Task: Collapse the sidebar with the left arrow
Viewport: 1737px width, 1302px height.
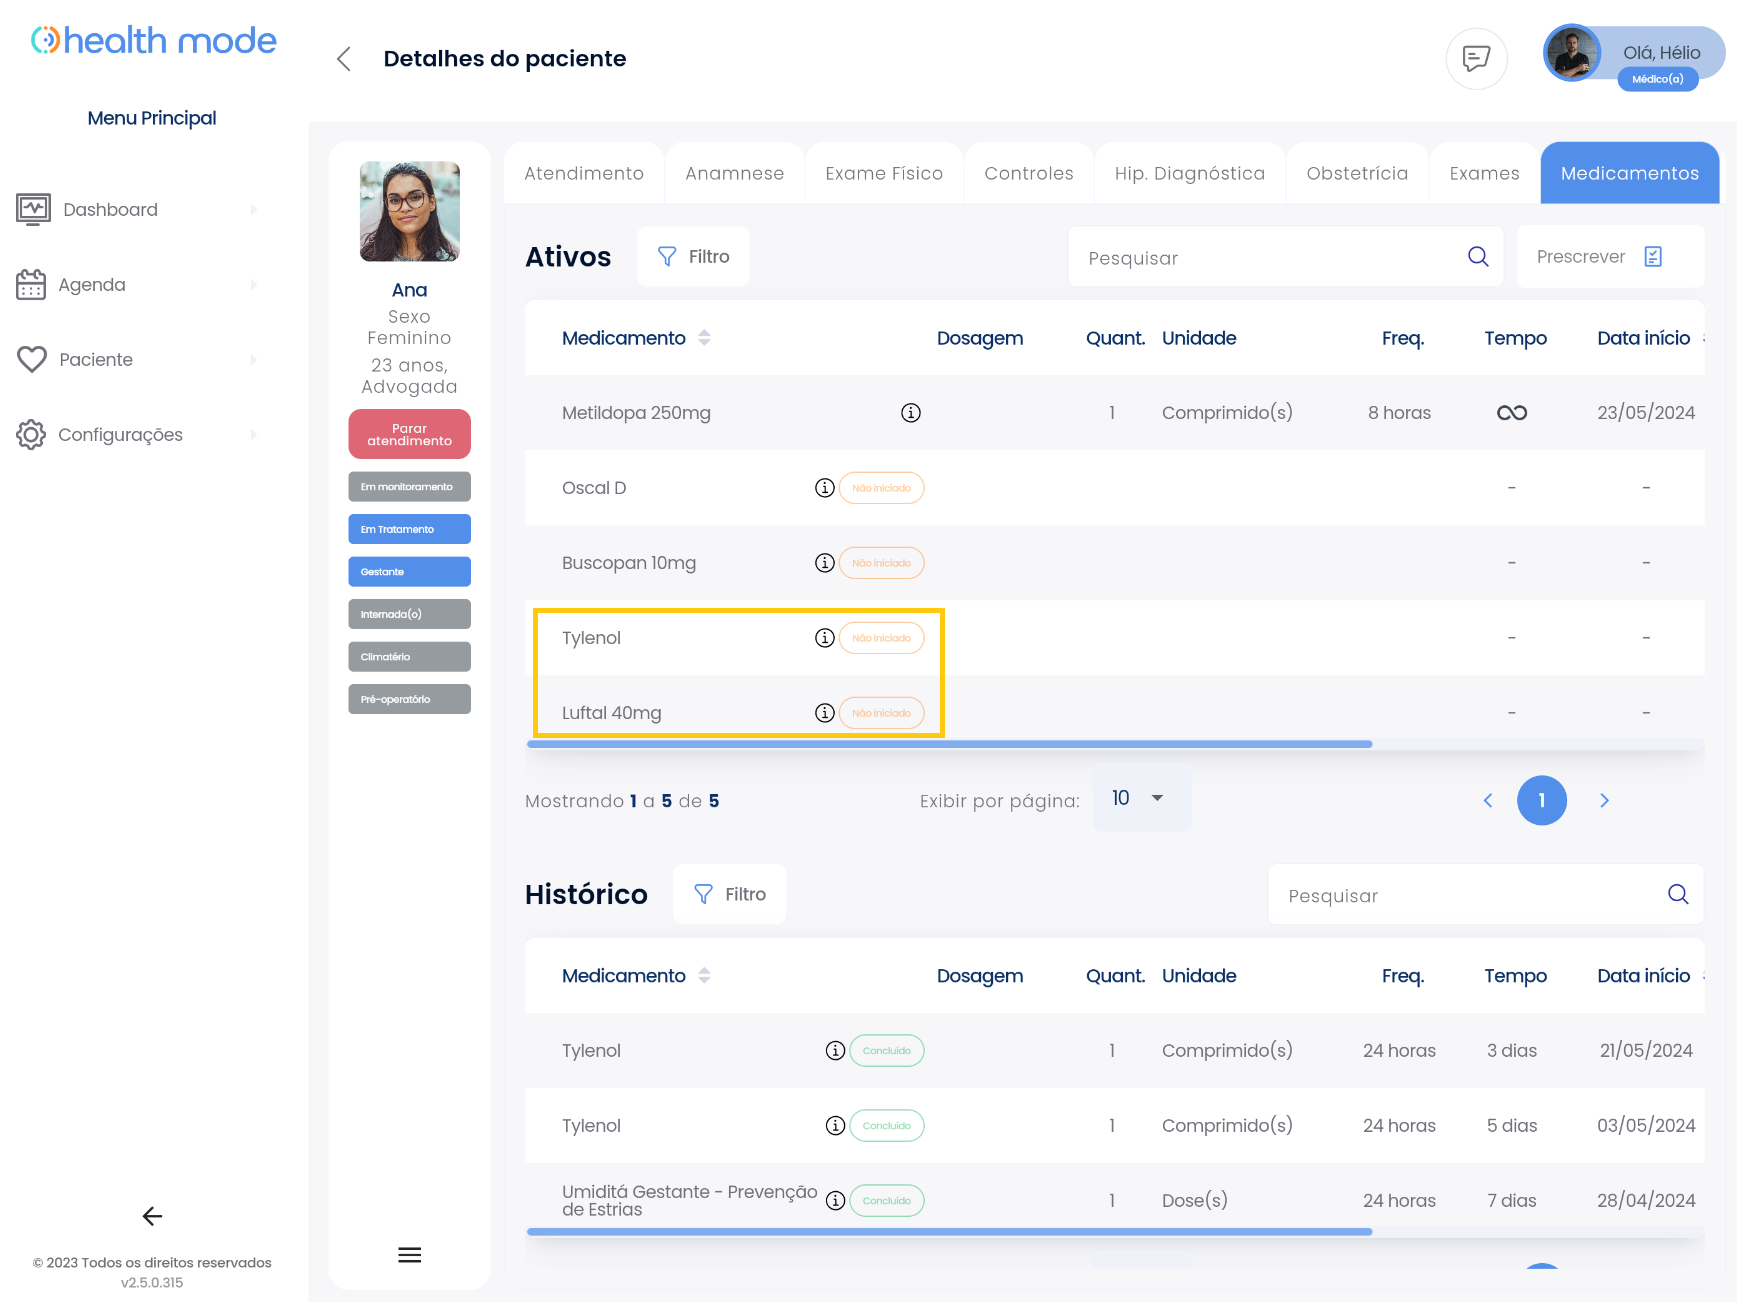Action: point(152,1216)
